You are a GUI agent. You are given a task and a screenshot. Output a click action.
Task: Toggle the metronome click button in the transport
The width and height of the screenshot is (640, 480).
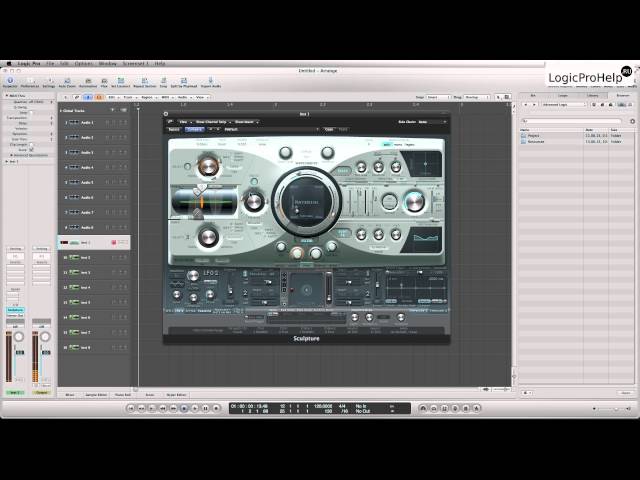476,408
